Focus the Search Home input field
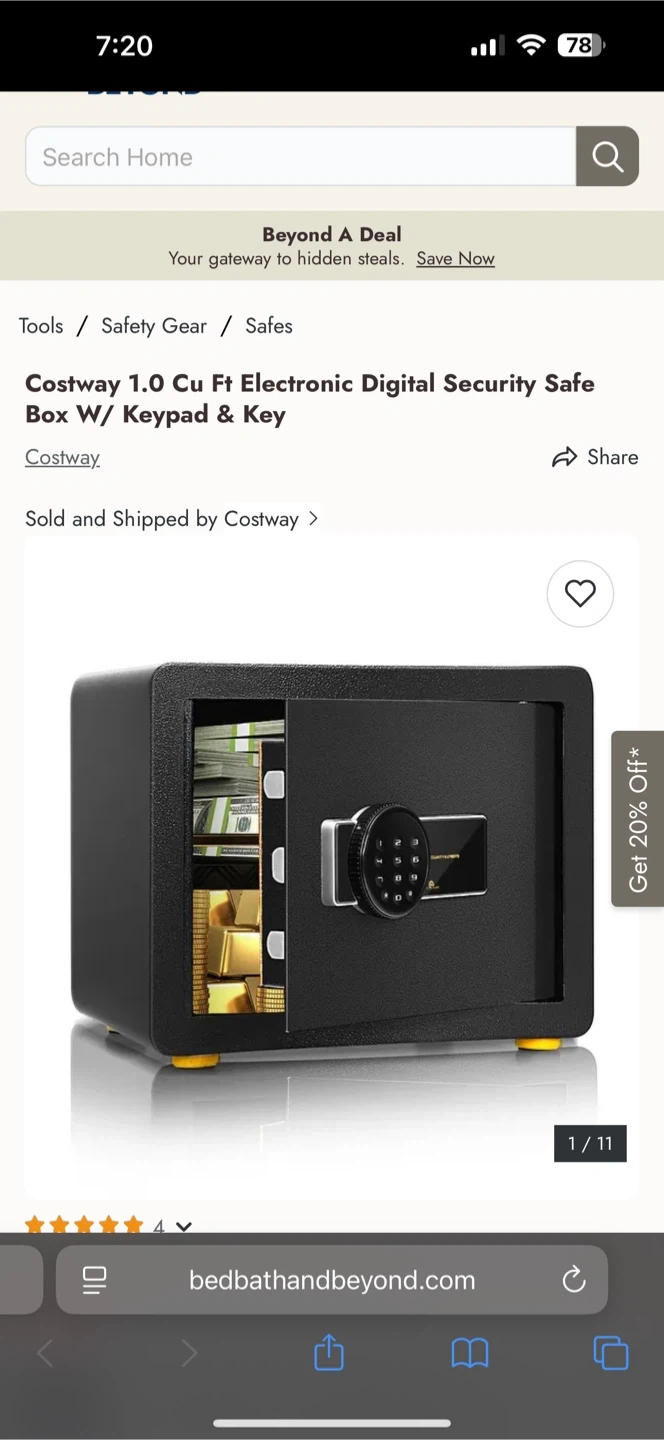 point(301,156)
